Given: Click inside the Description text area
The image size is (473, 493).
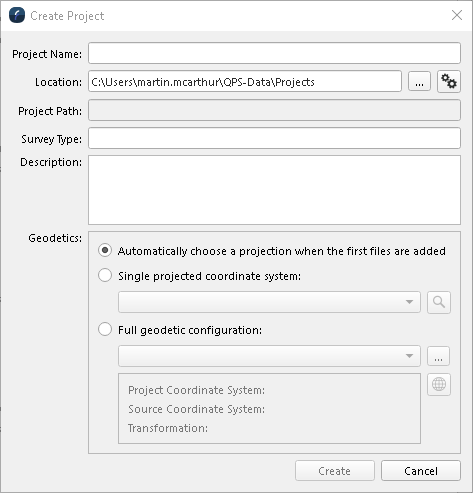Looking at the screenshot, I should click(x=274, y=190).
